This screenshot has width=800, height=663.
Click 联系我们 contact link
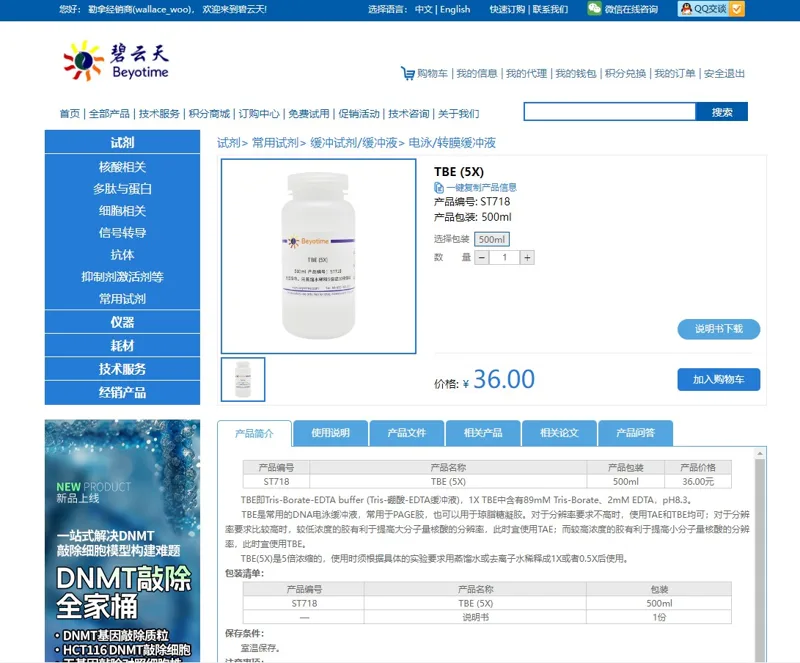click(x=550, y=9)
